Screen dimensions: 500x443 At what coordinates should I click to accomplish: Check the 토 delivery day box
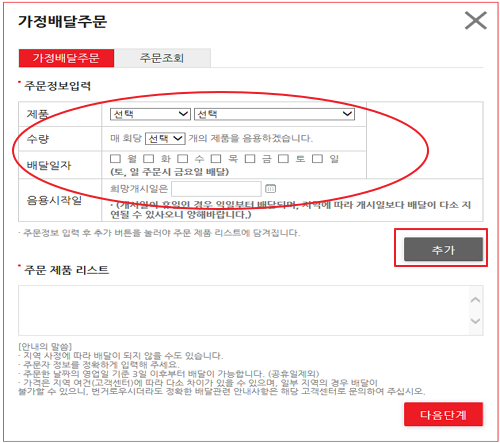(x=283, y=159)
